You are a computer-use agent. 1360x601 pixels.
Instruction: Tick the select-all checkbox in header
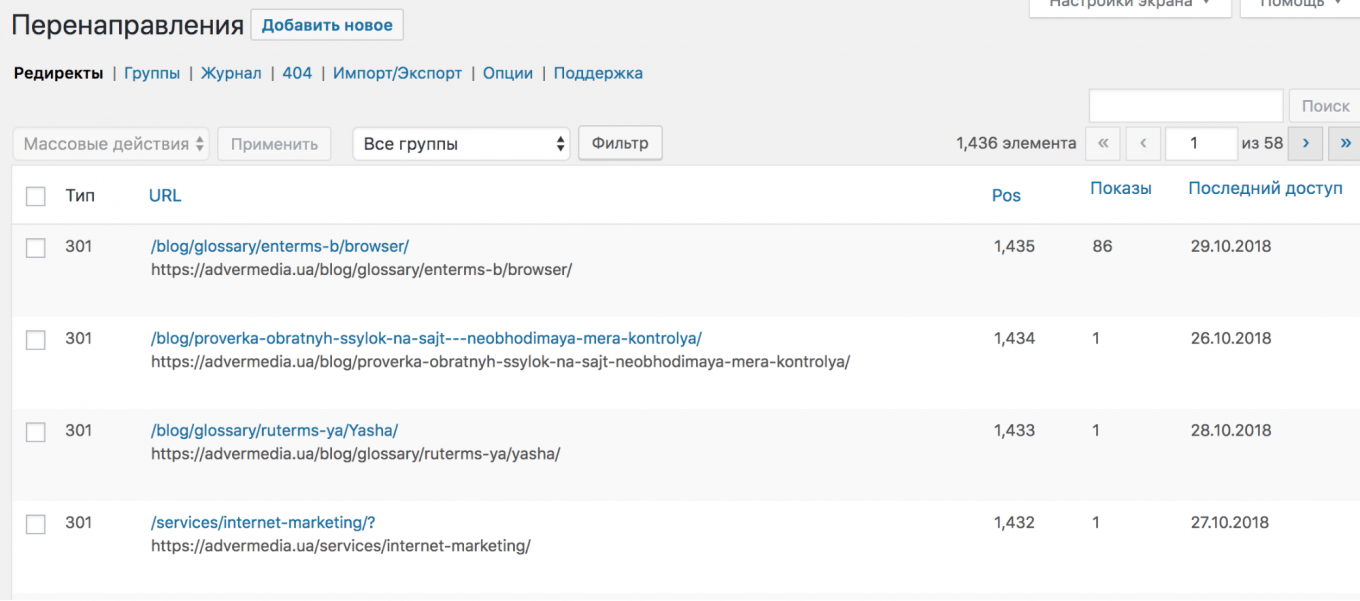tap(36, 196)
